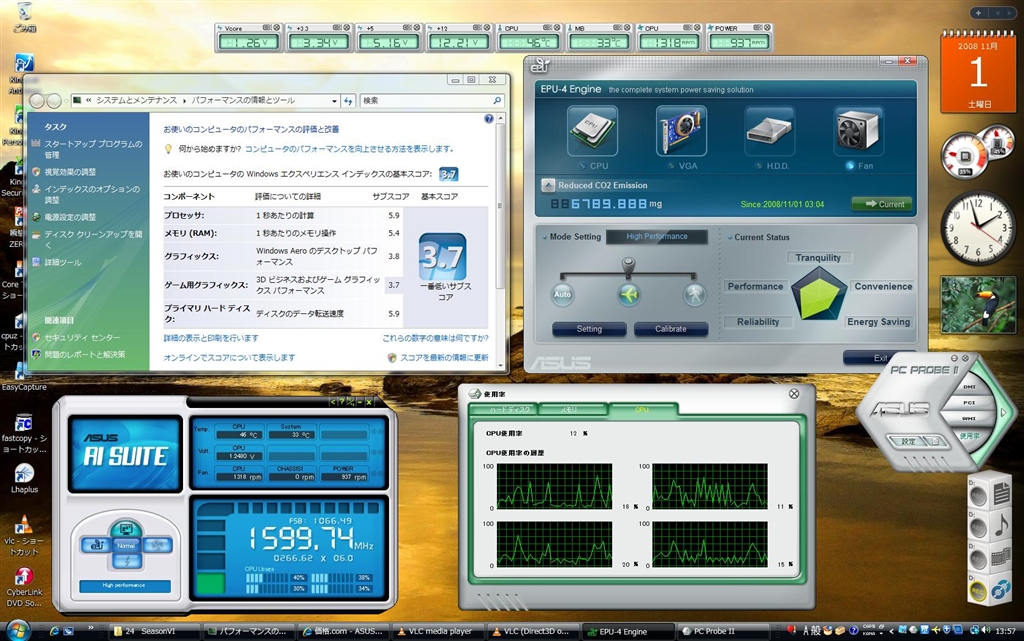The height and width of the screenshot is (641, 1024).
Task: Toggle the yellow REC button beside disc icon
Action: click(978, 591)
